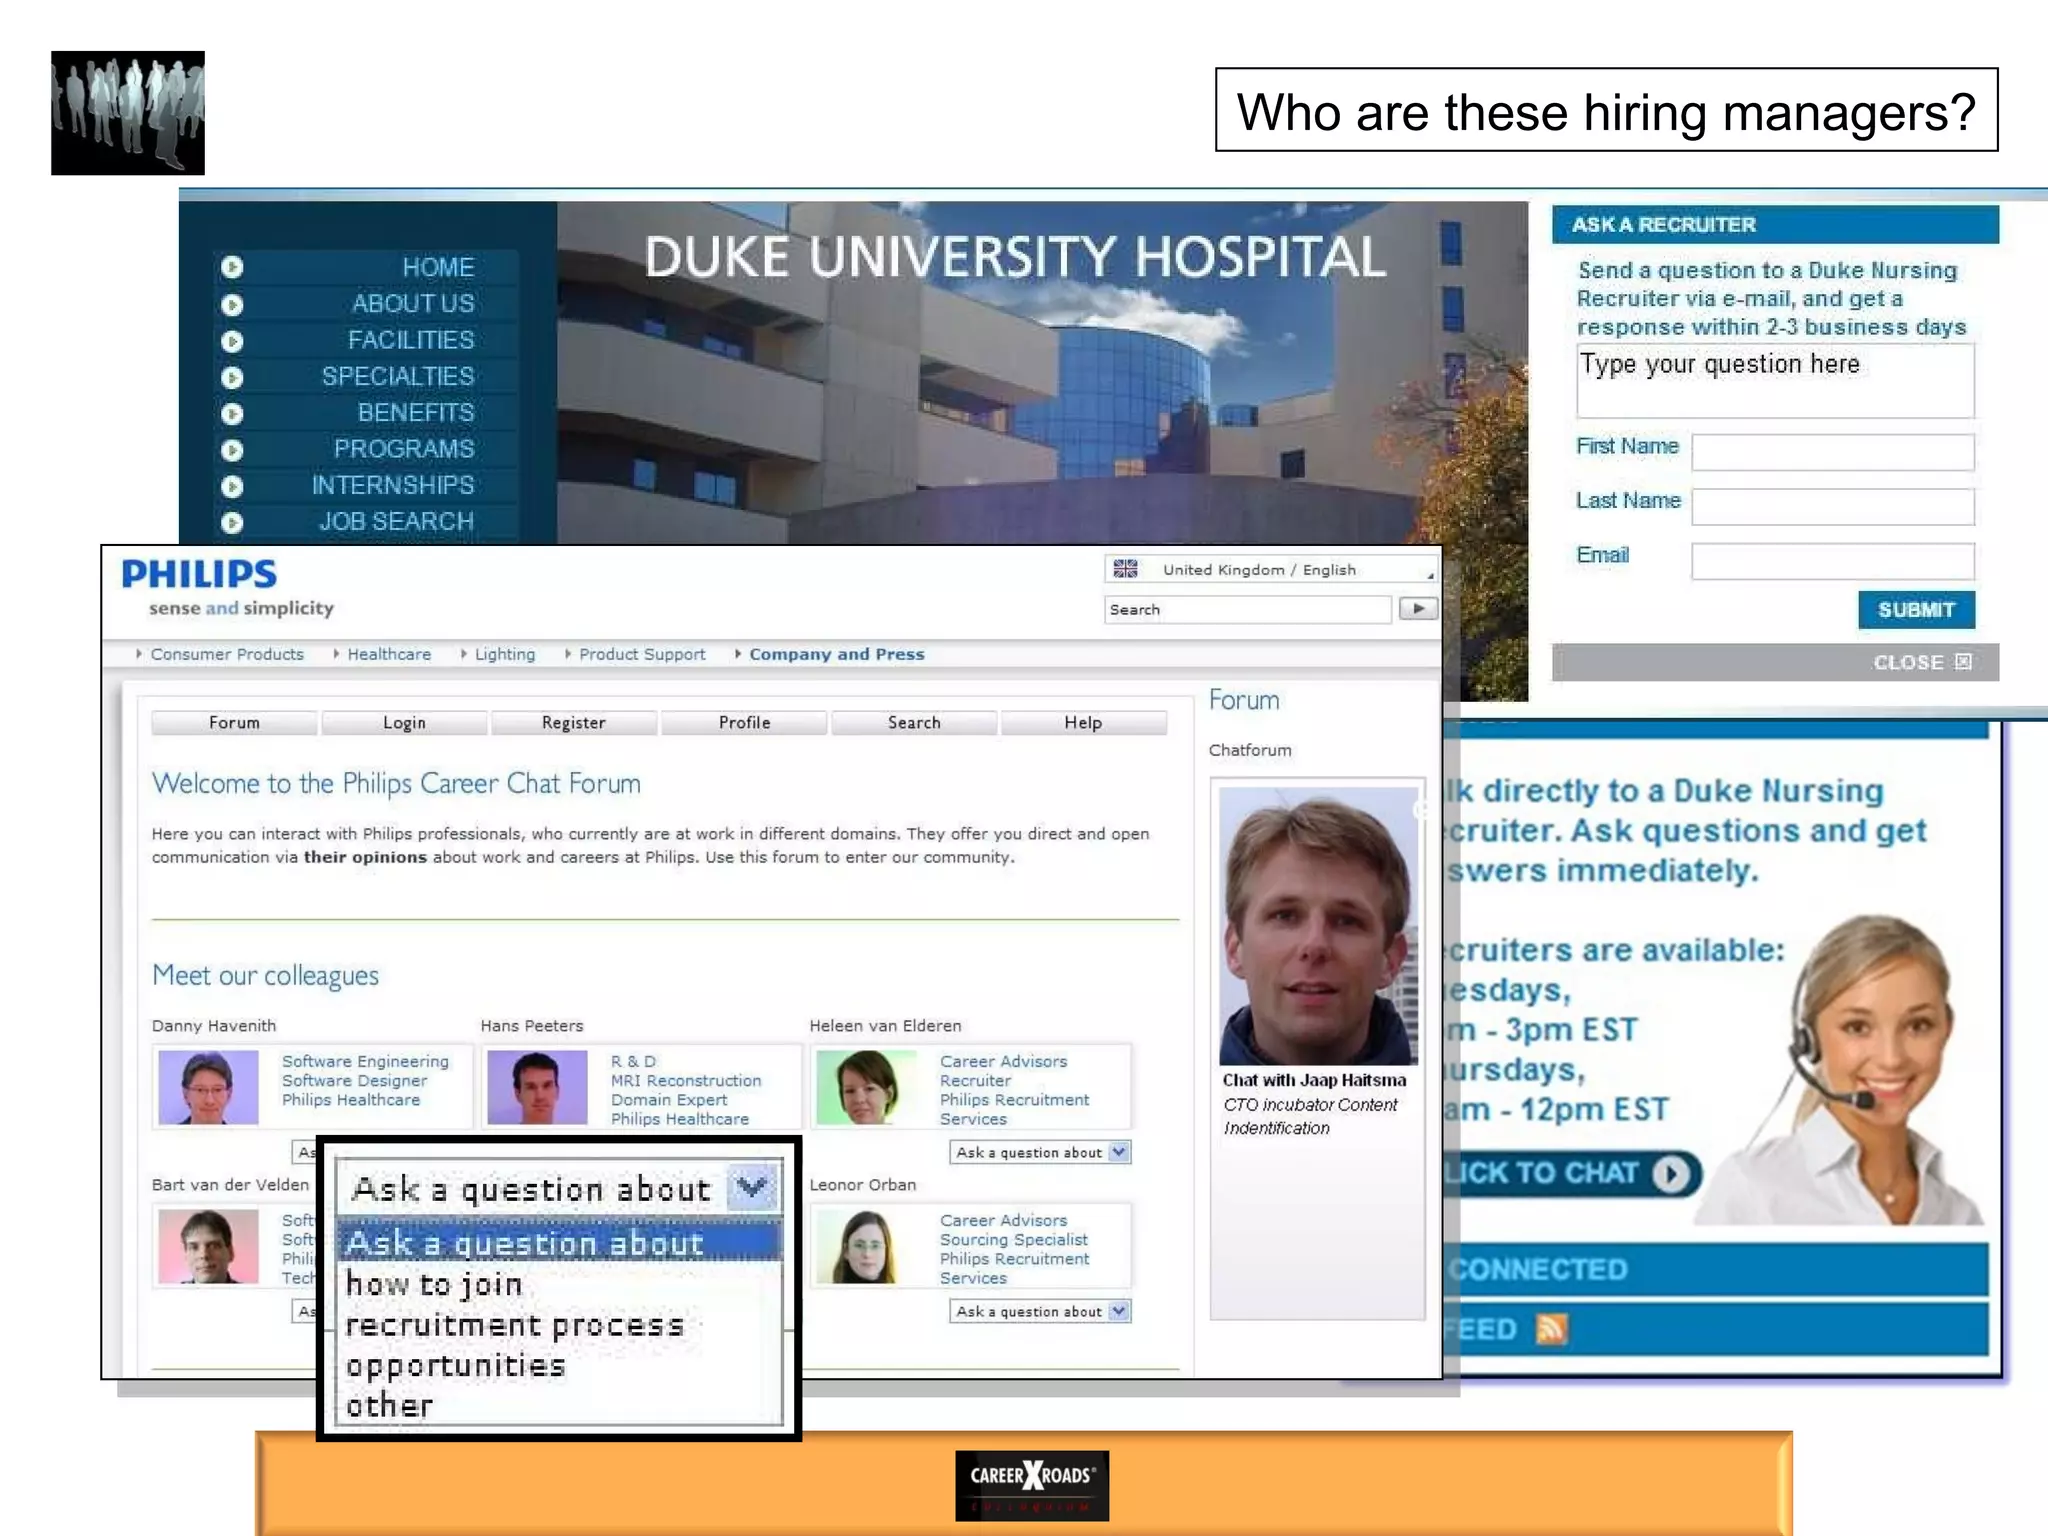Open the Register forum tab
The height and width of the screenshot is (1536, 2048).
tap(573, 722)
